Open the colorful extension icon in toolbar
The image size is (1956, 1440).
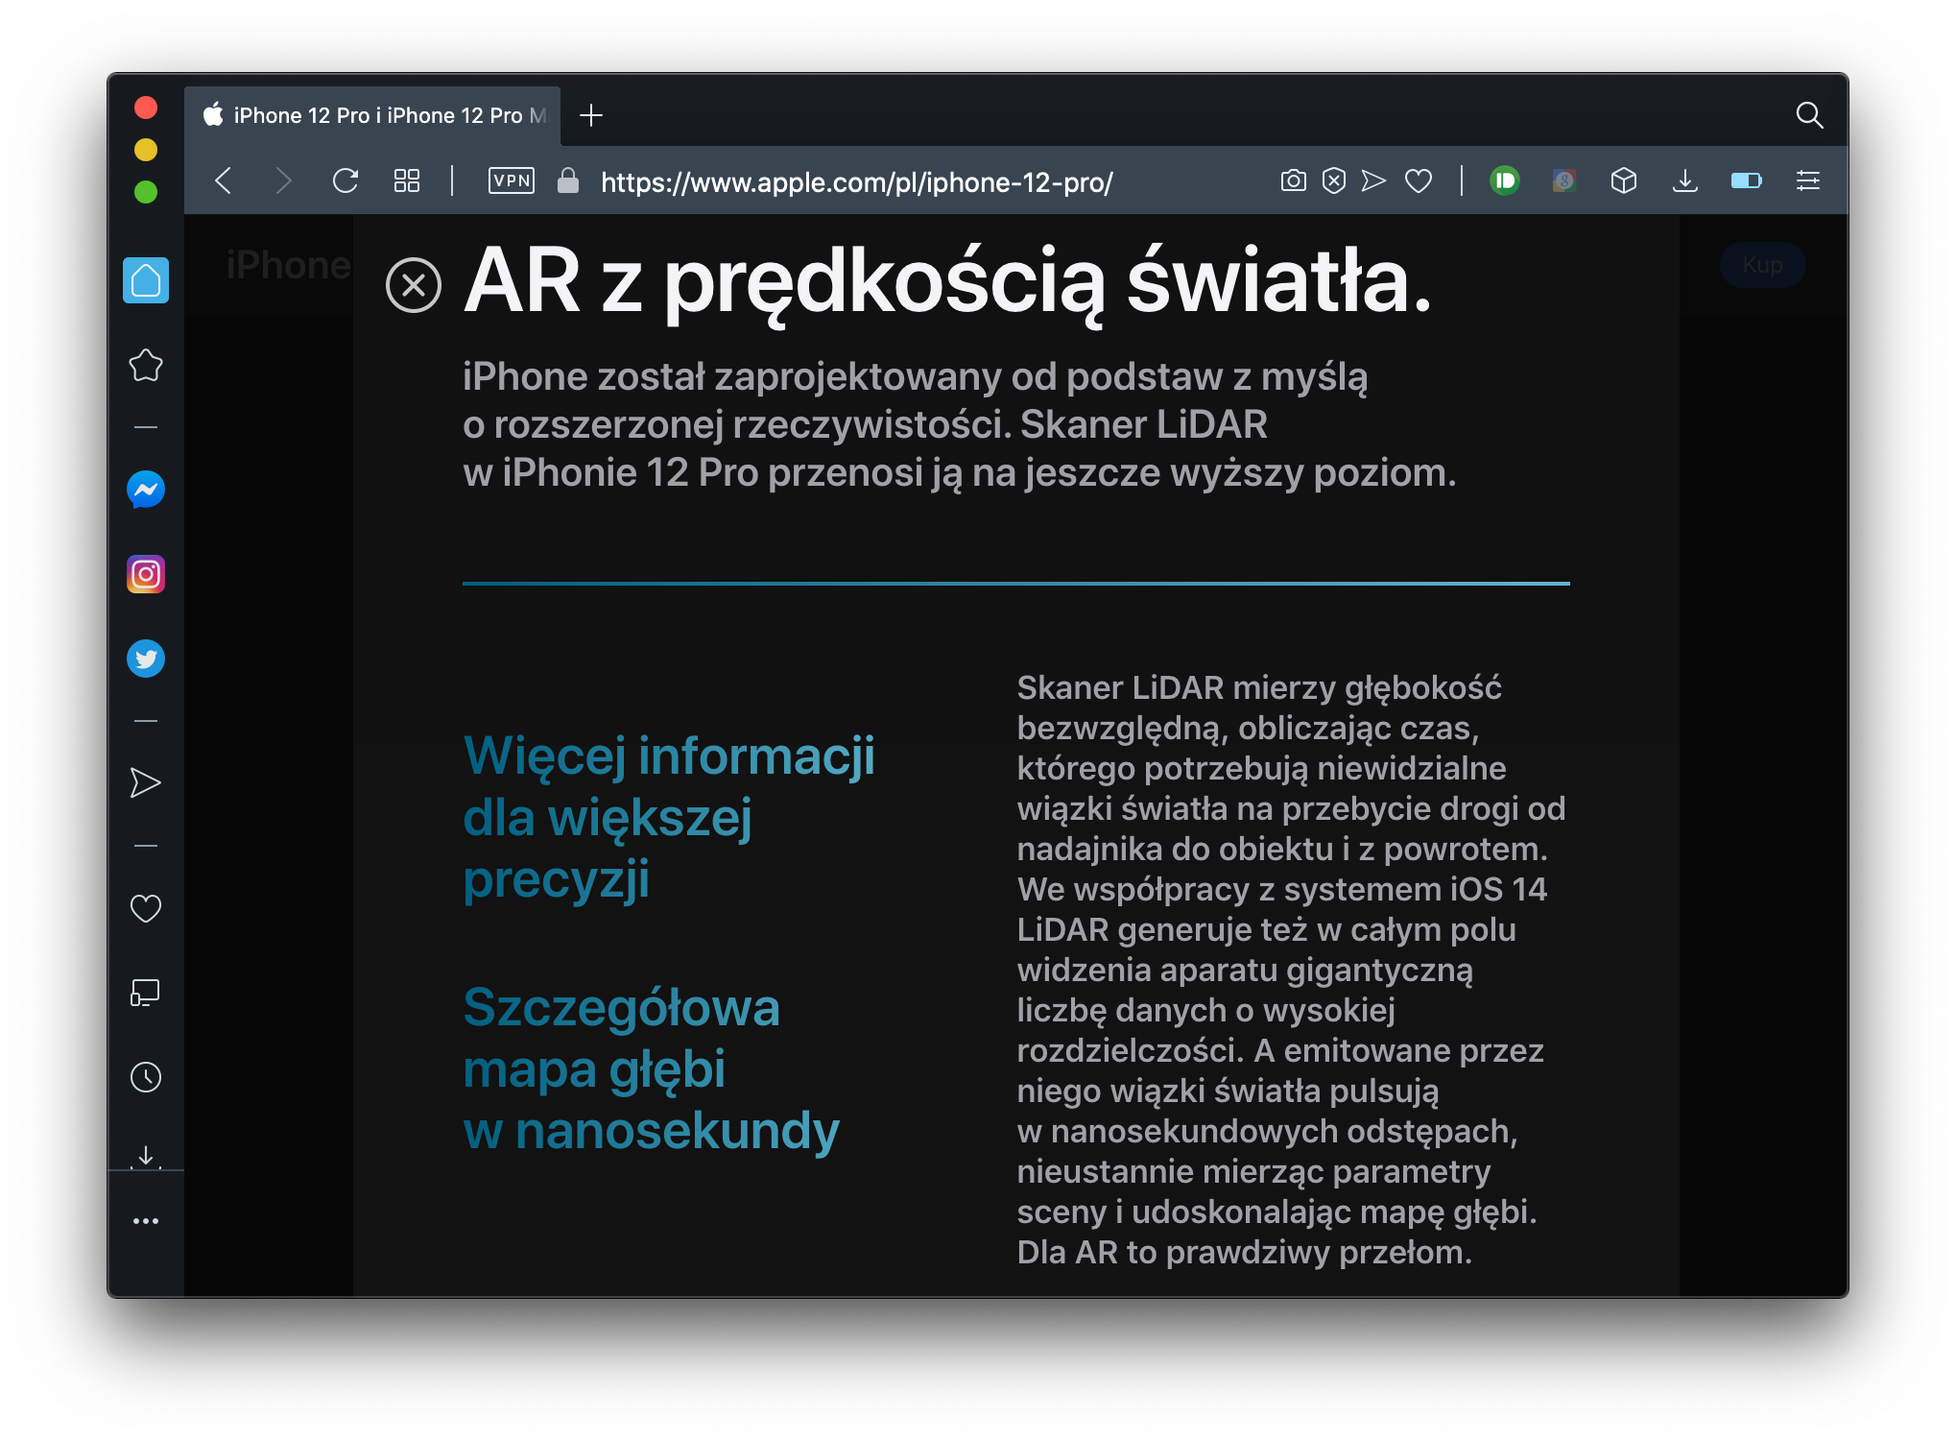pyautogui.click(x=1564, y=181)
